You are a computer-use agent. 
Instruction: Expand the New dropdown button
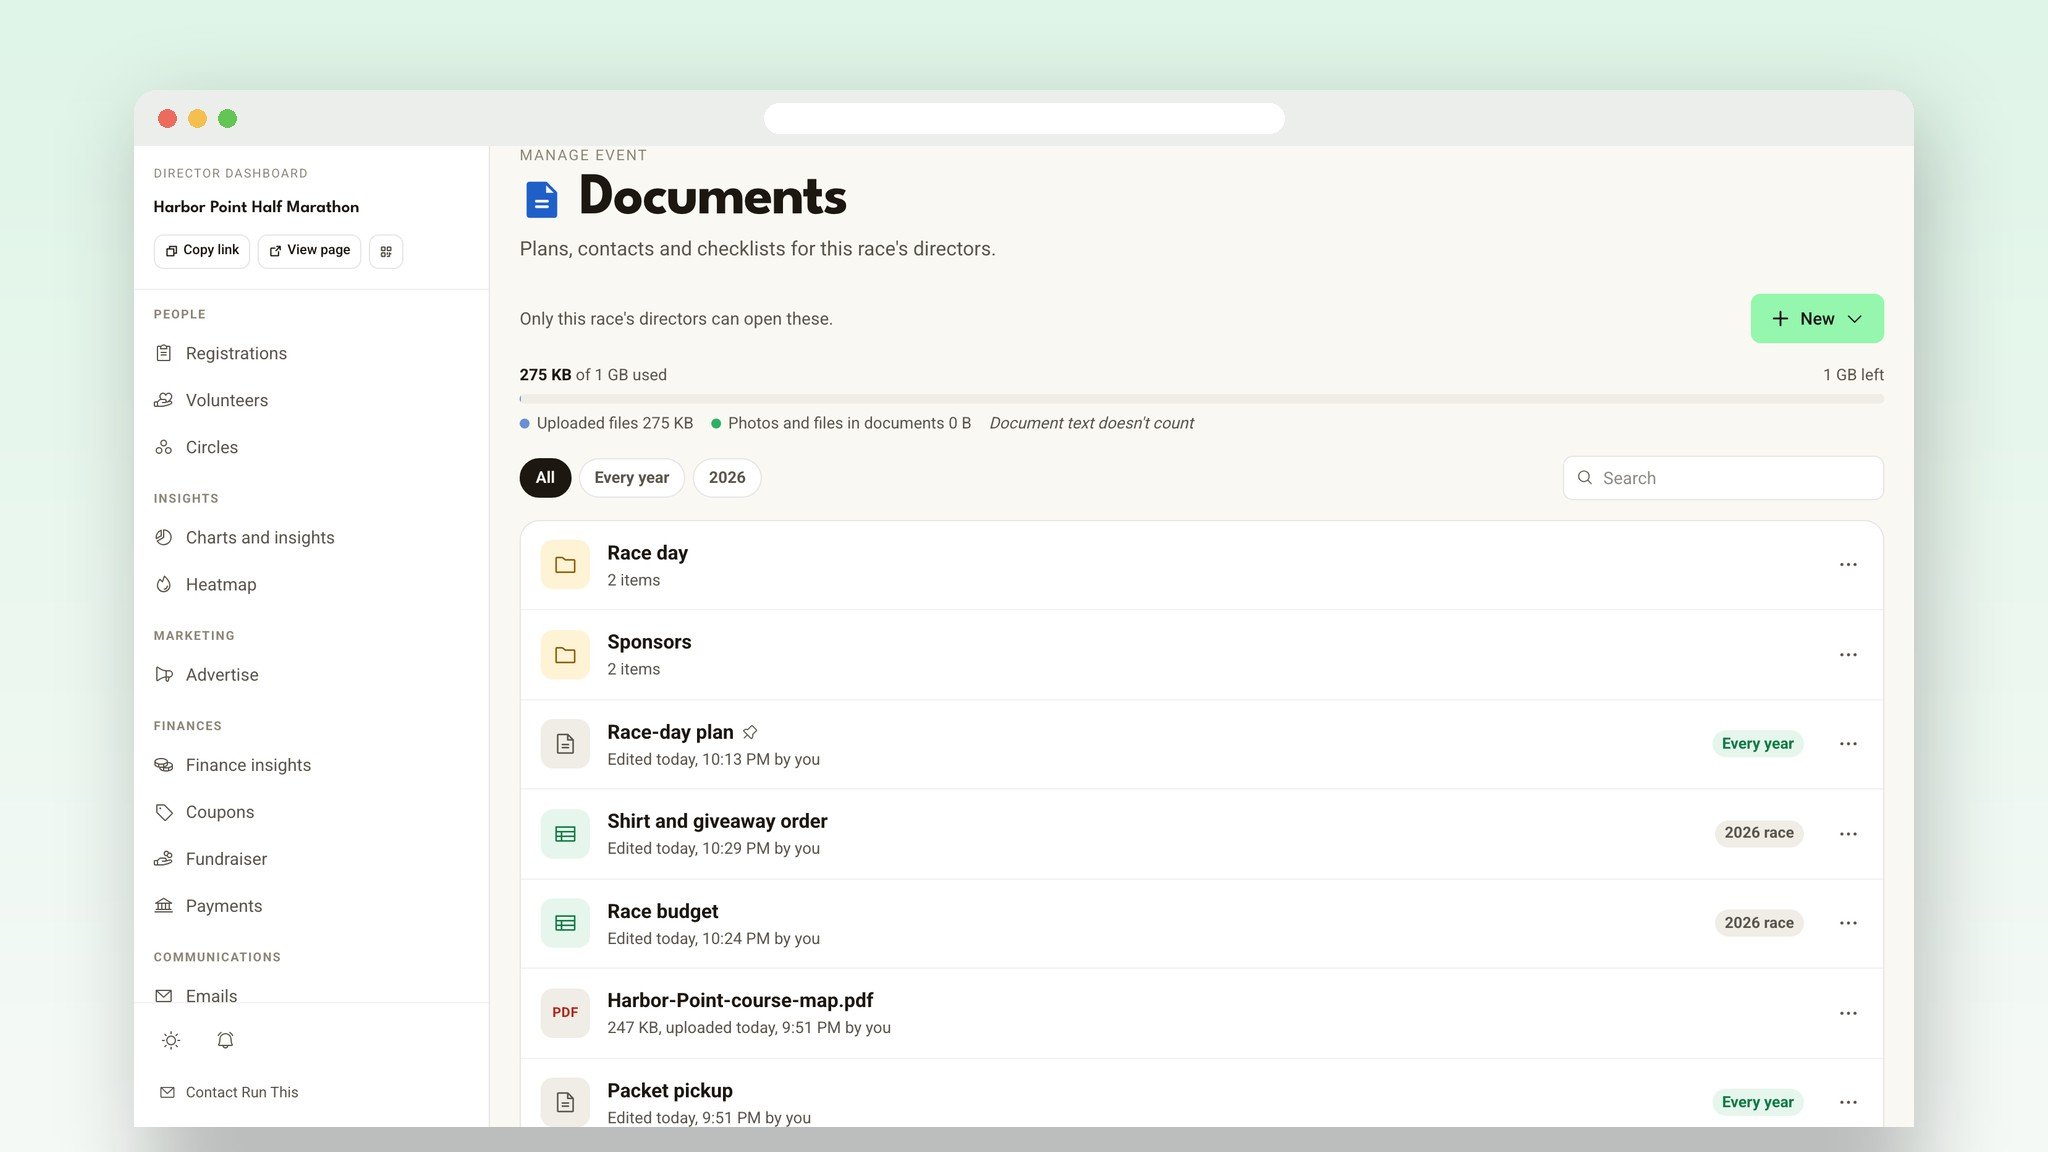(1817, 319)
